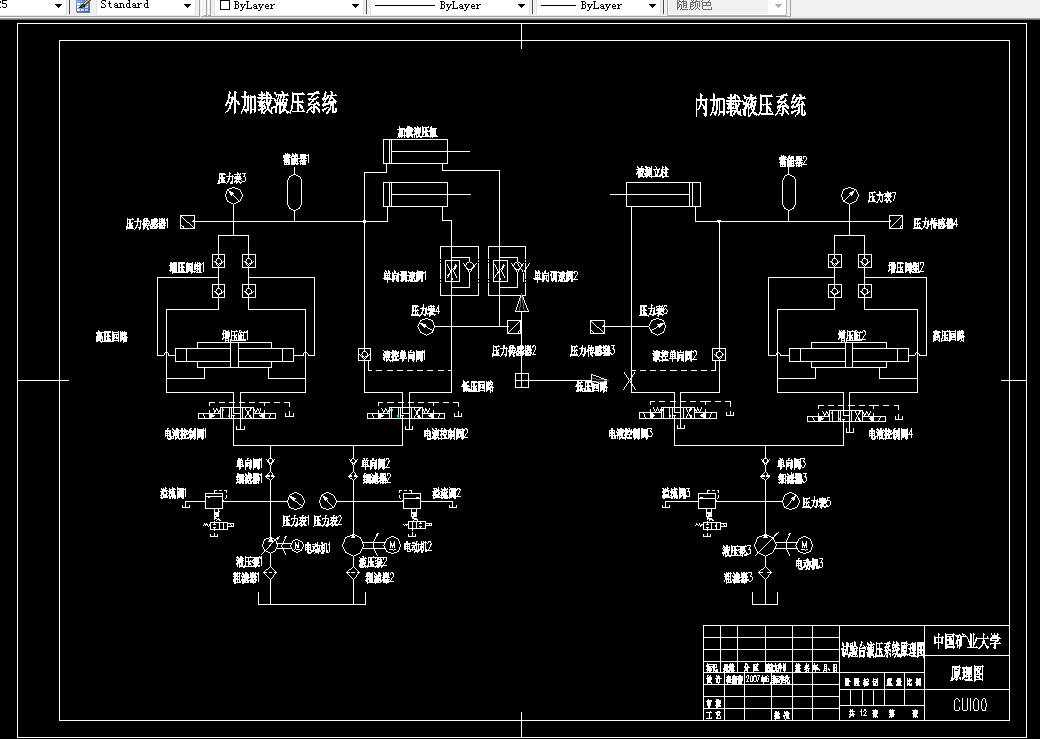The image size is (1040, 739).
Task: Click the table style icon beside Standard
Action: (83, 6)
